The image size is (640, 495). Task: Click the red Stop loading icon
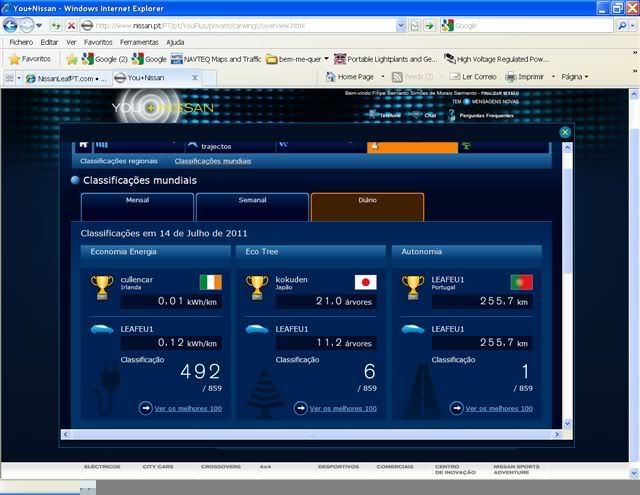tap(71, 26)
